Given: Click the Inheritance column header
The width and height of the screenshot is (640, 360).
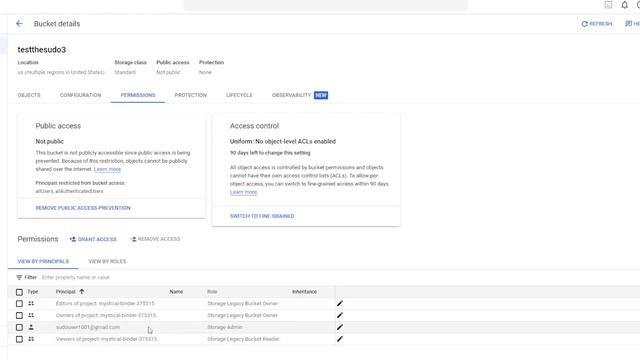Looking at the screenshot, I should click(x=304, y=292).
